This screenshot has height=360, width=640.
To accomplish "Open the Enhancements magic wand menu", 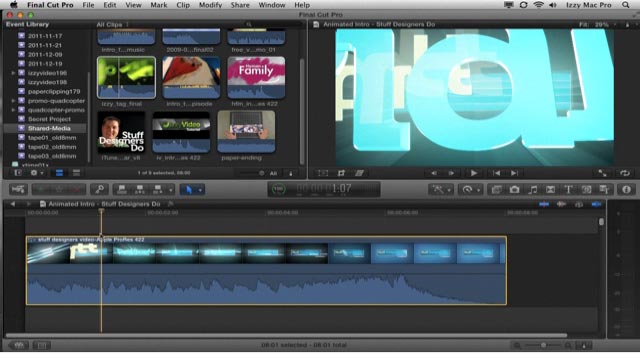I will (441, 189).
